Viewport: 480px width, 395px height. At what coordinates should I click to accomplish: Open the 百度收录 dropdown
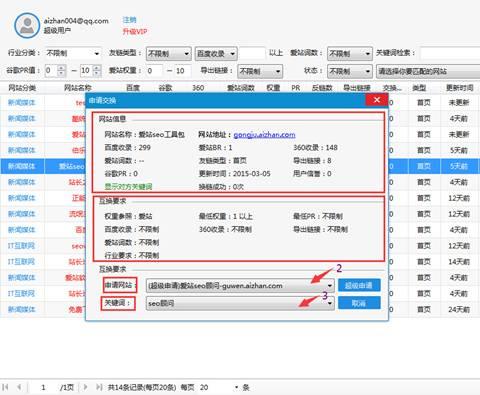pos(216,53)
